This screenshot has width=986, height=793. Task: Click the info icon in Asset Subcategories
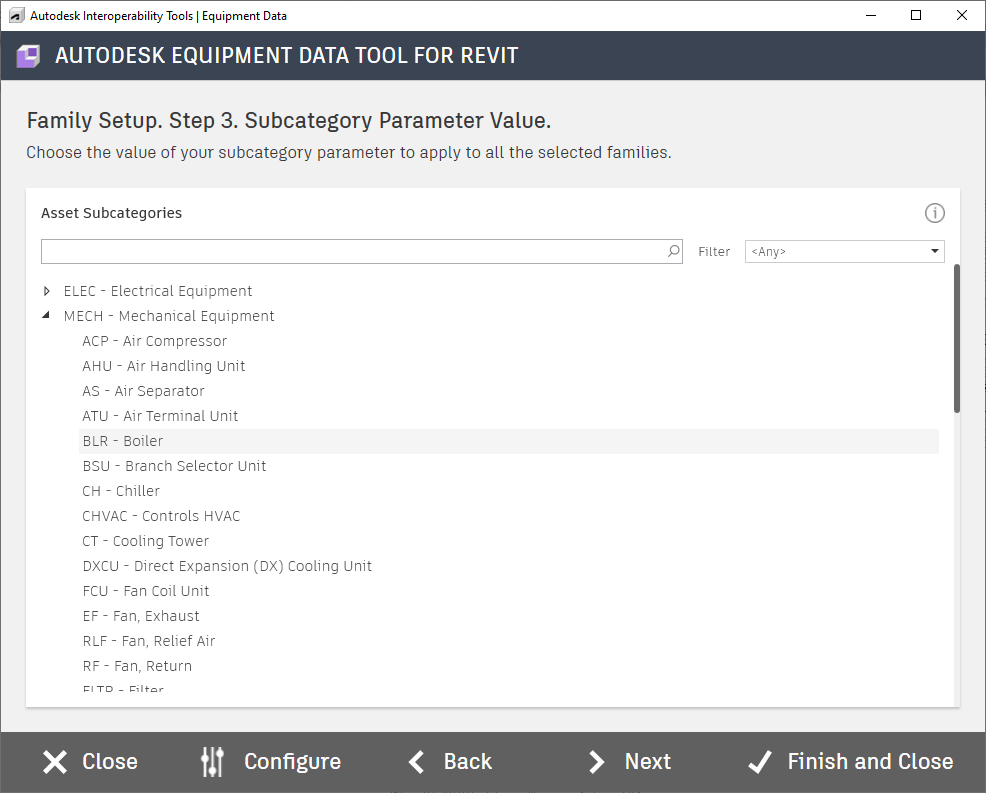point(935,213)
